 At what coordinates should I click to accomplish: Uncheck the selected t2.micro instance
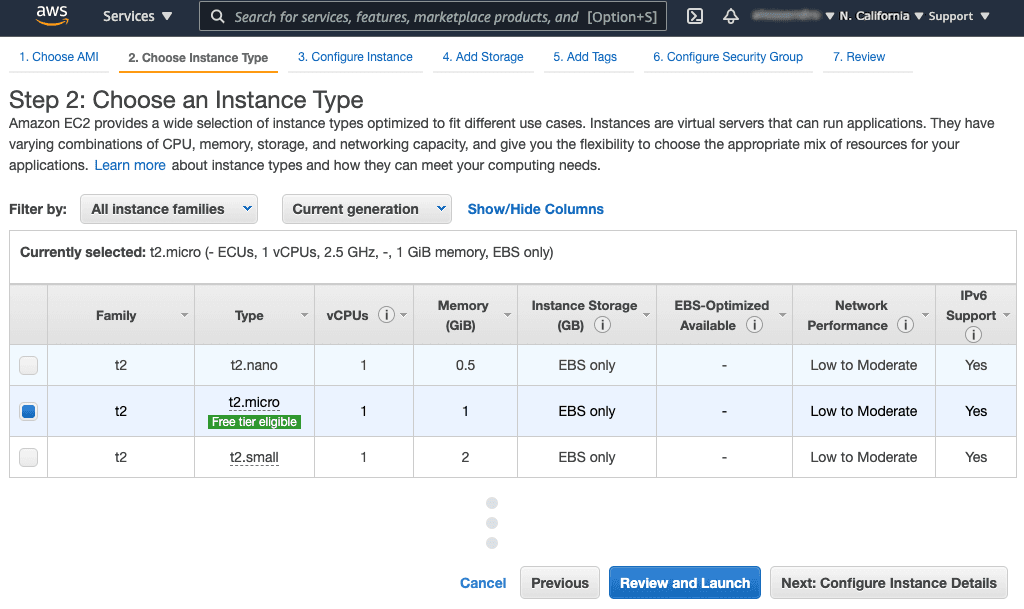28,410
